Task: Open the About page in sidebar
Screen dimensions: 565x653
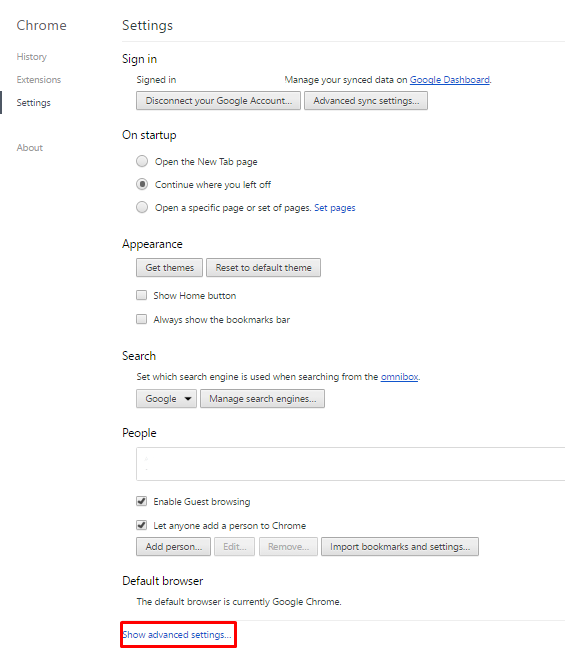Action: pos(30,148)
